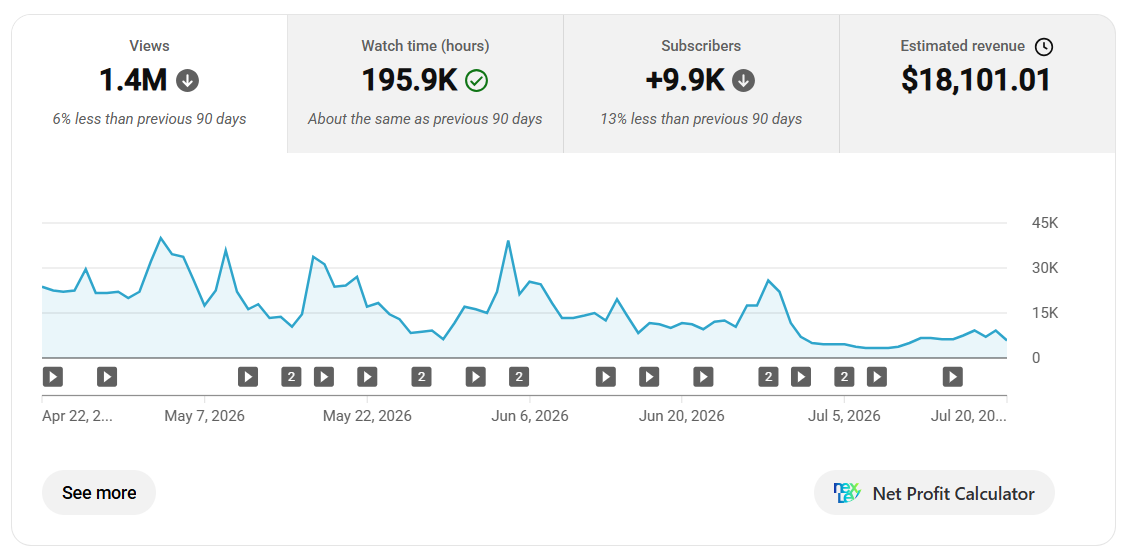This screenshot has height=552, width=1122.
Task: Click the last video marker near Jul 20
Action: click(x=952, y=377)
